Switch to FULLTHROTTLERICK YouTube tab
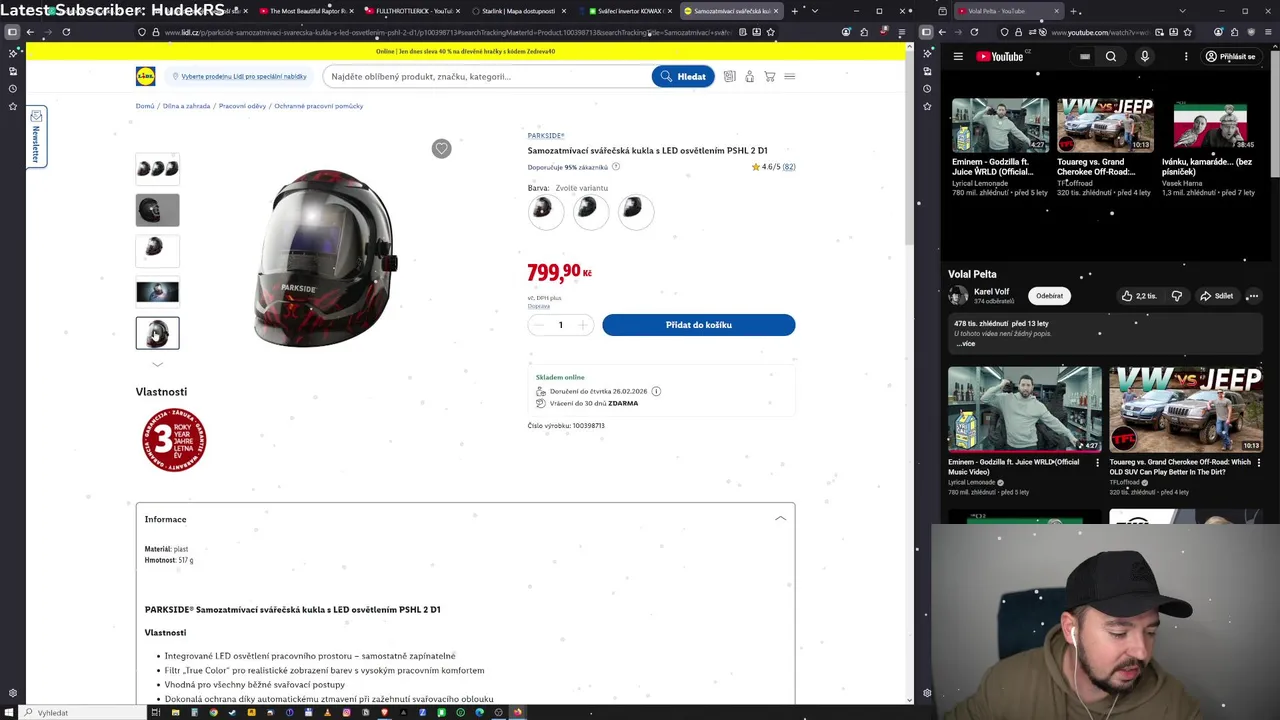The width and height of the screenshot is (1280, 720). click(x=412, y=11)
